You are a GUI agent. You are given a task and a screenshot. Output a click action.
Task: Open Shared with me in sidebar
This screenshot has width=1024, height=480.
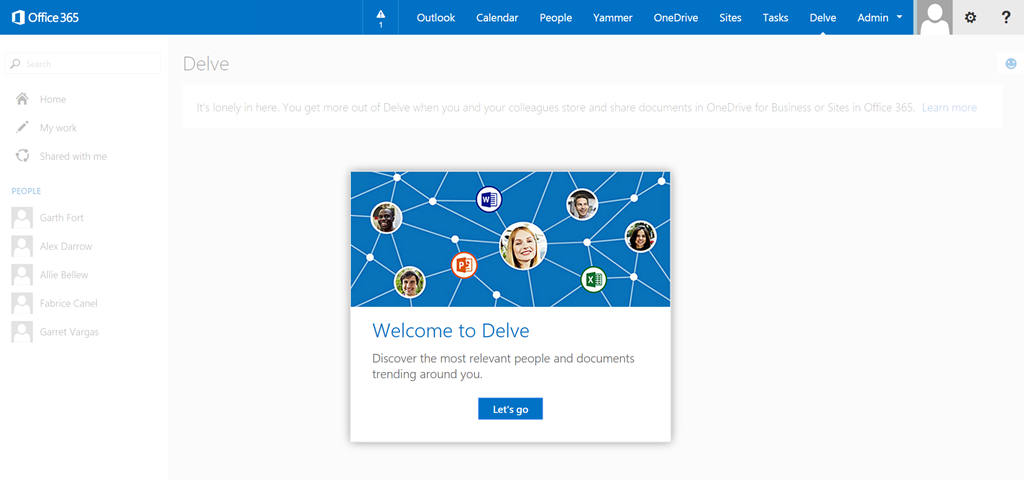pyautogui.click(x=73, y=157)
